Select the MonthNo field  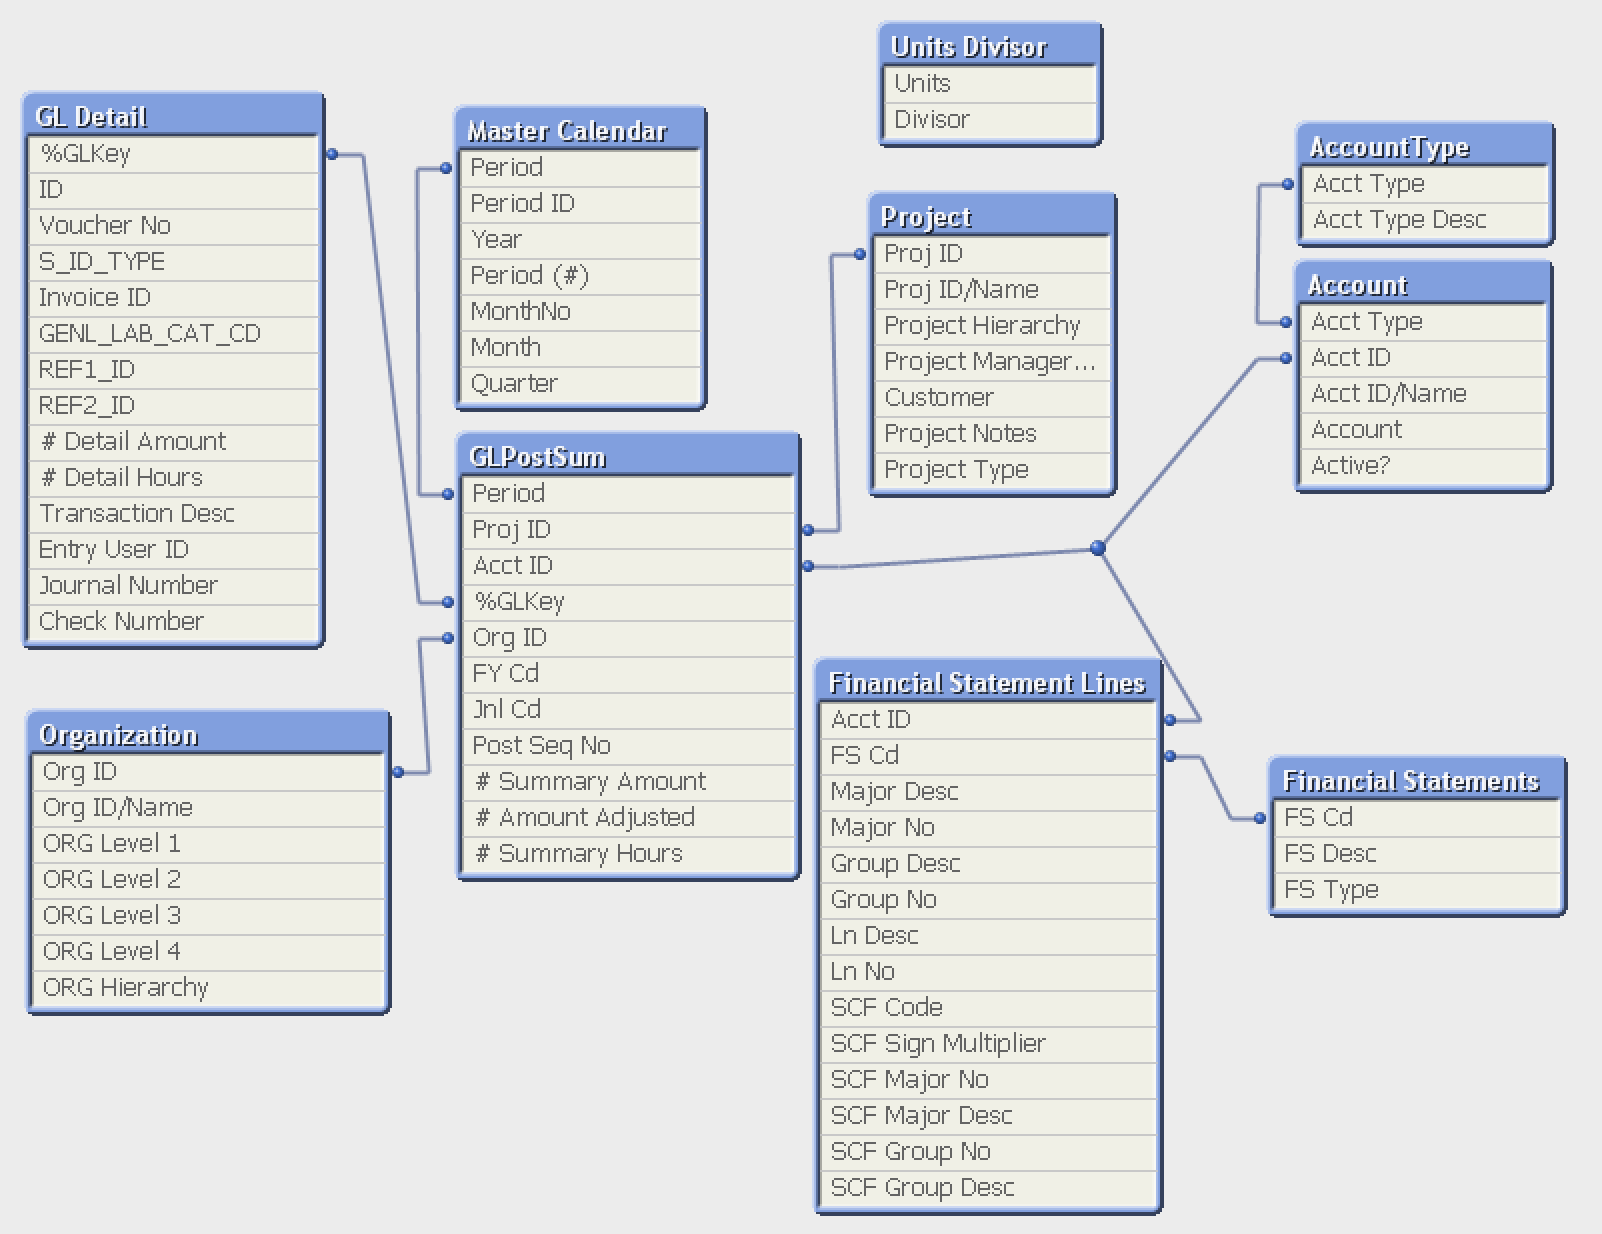click(580, 312)
